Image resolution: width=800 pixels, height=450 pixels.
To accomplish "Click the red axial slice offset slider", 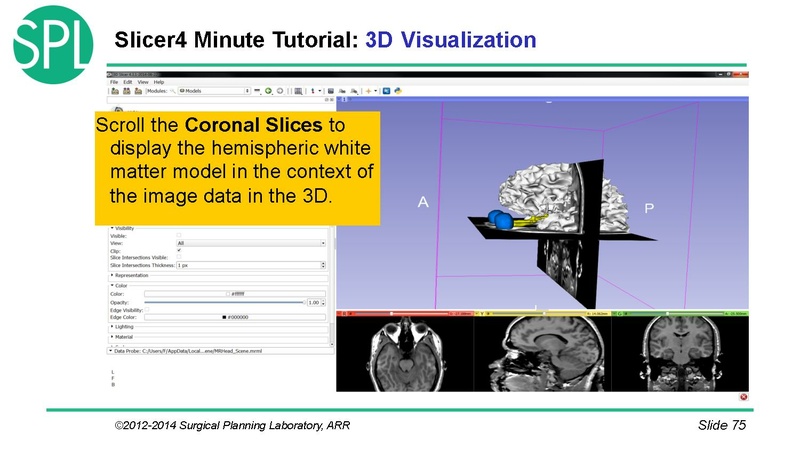I will 402,313.
